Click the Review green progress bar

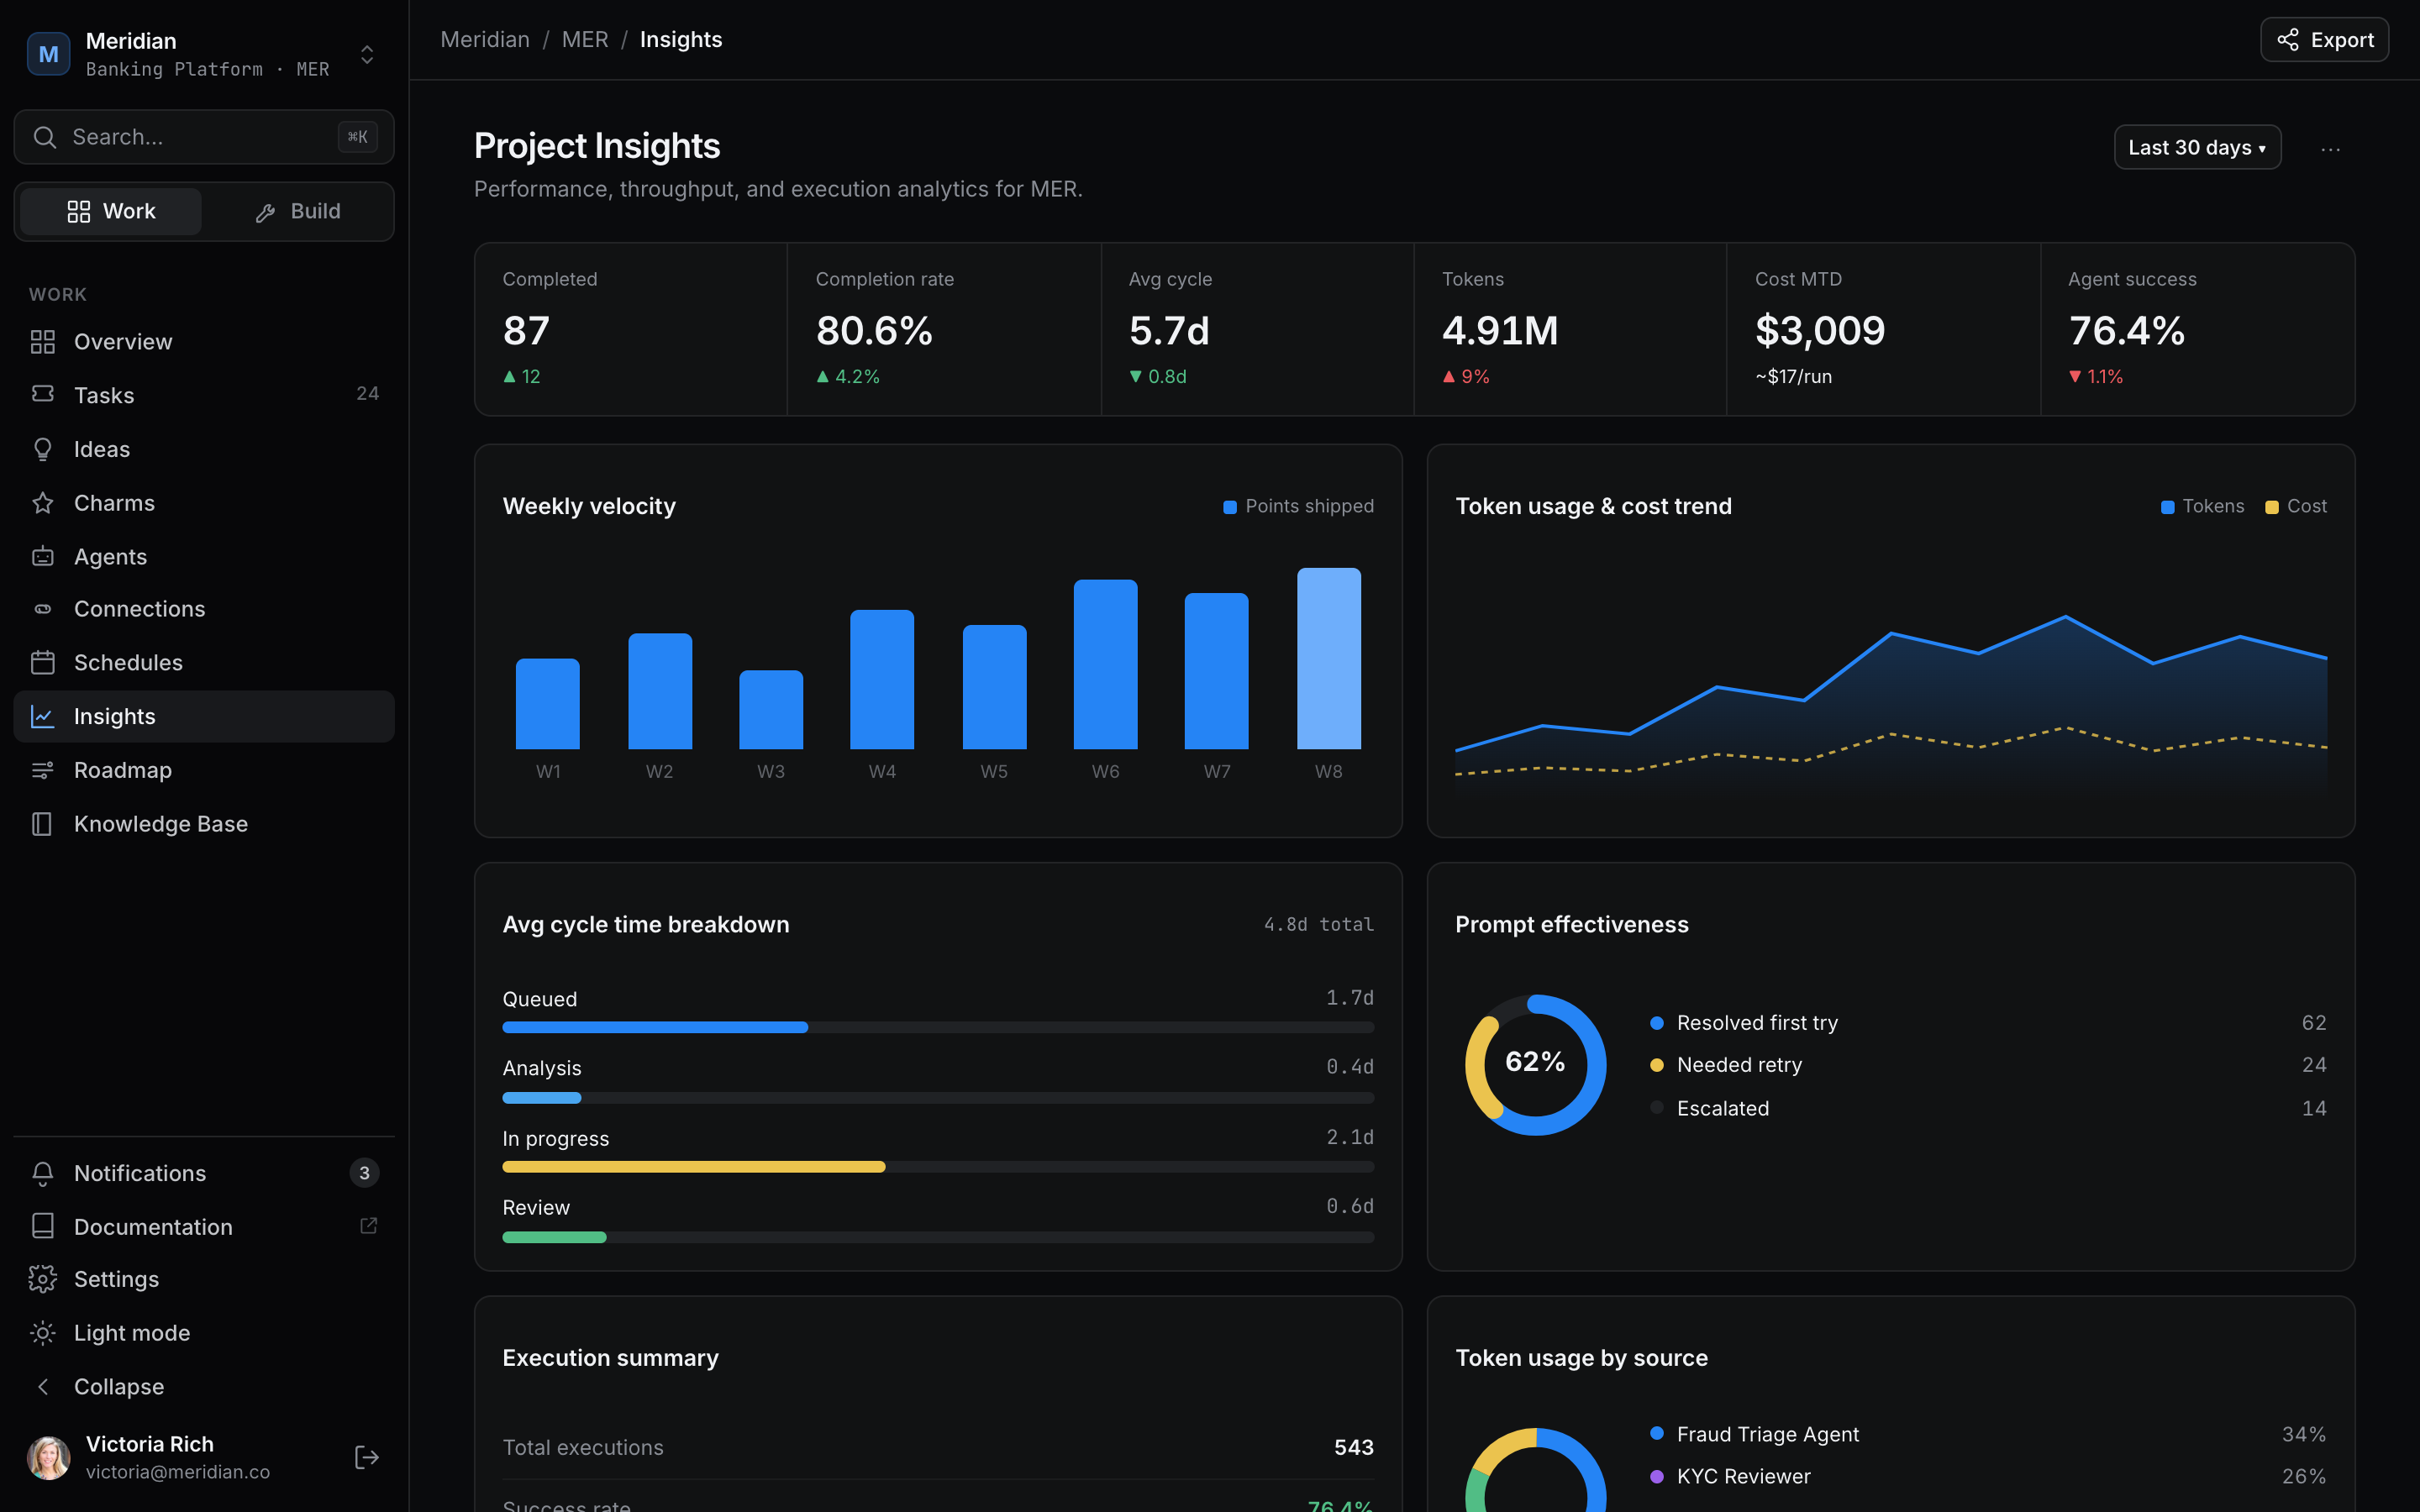pyautogui.click(x=554, y=1237)
